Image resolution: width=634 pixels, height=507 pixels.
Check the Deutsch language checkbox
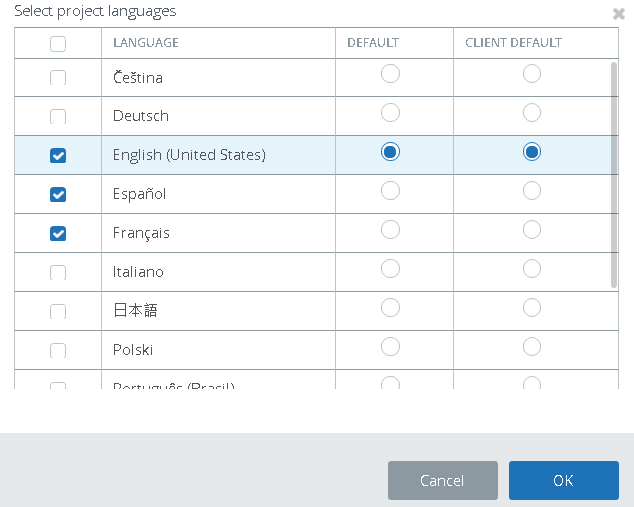pyautogui.click(x=58, y=117)
